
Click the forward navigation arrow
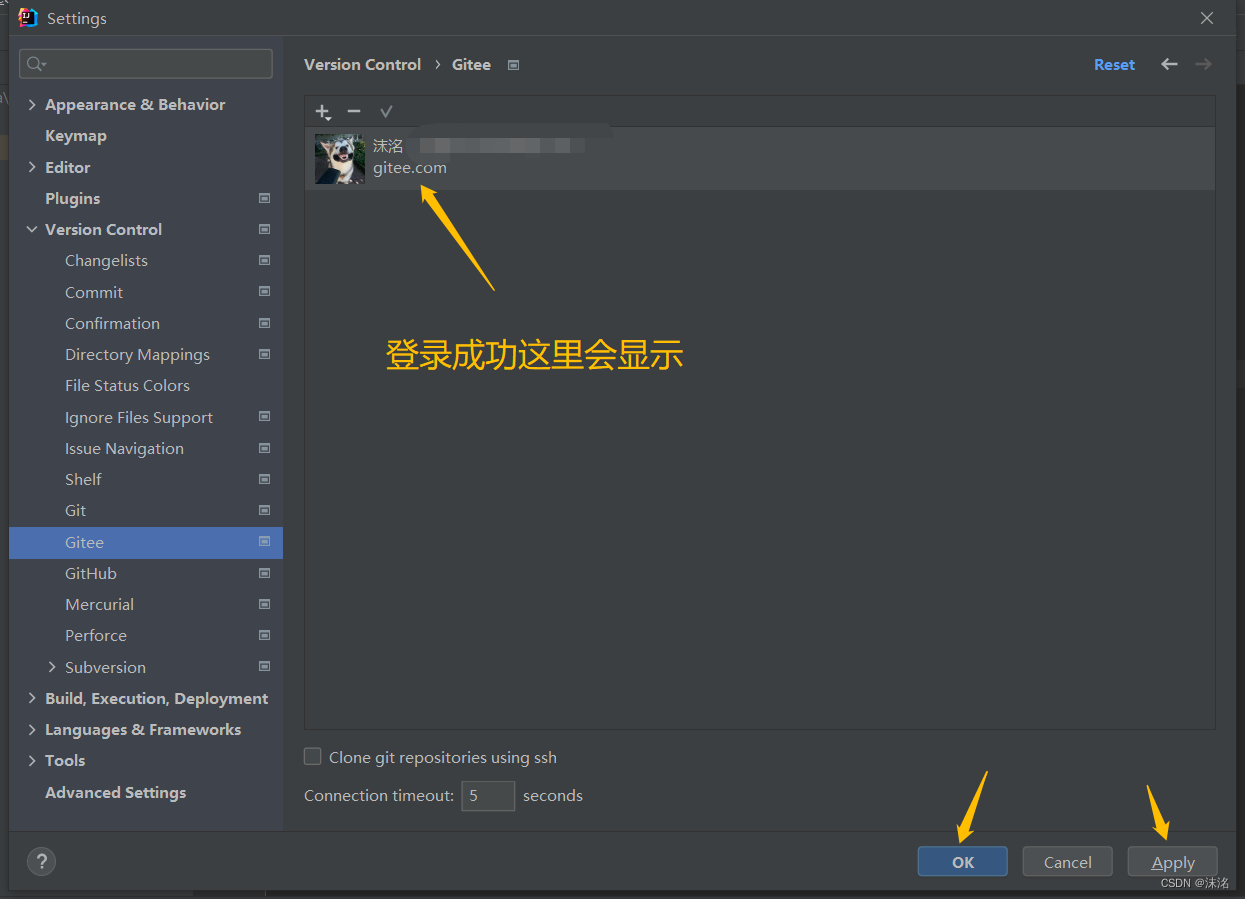(x=1203, y=64)
